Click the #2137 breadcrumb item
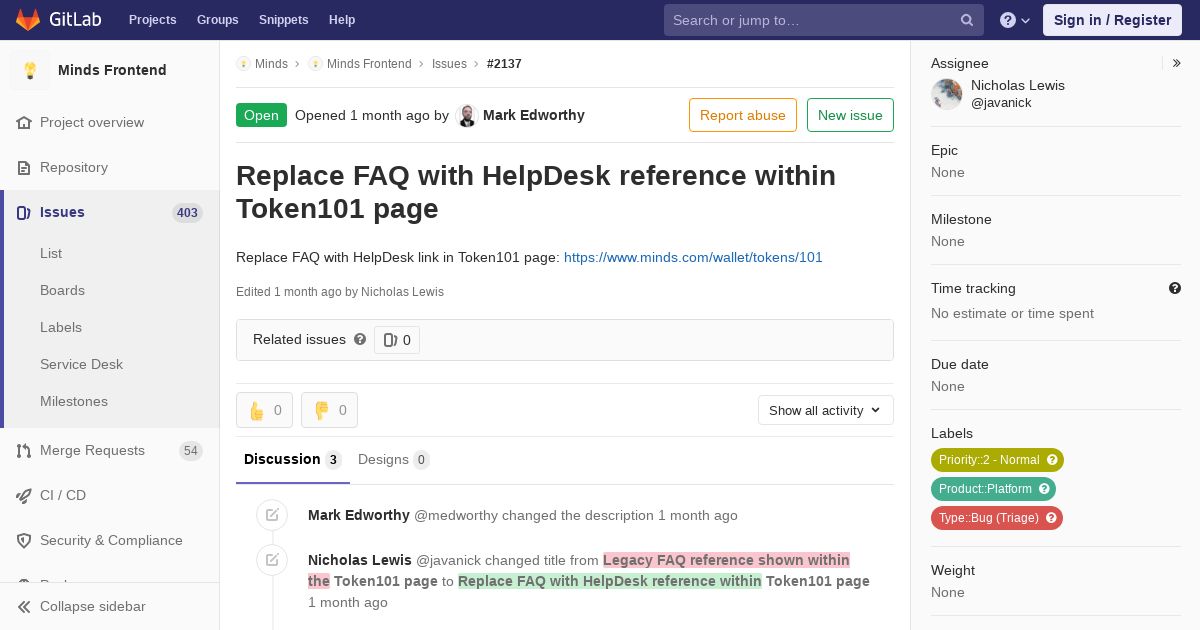Viewport: 1200px width, 630px height. point(504,63)
